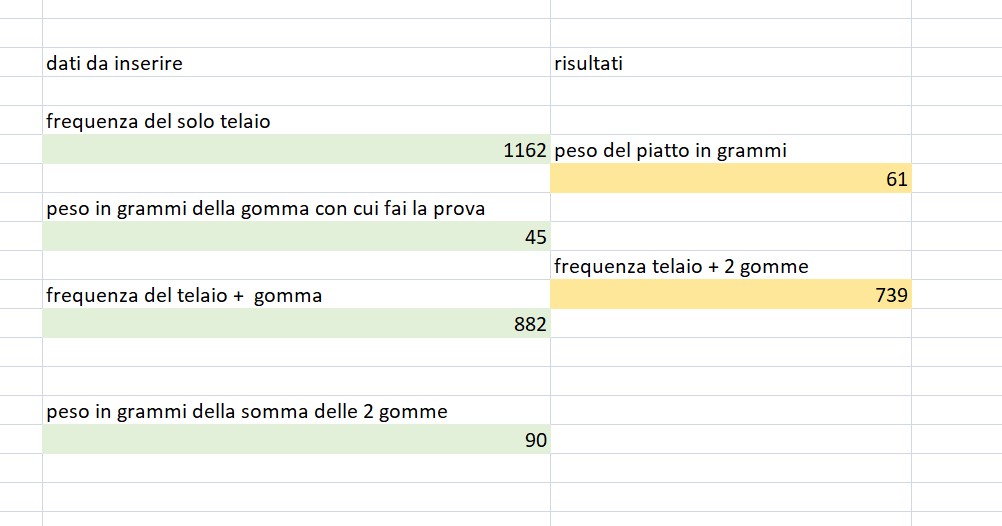Select the "frequenza telaio + 2 gomme" label
The image size is (1002, 526).
point(681,266)
